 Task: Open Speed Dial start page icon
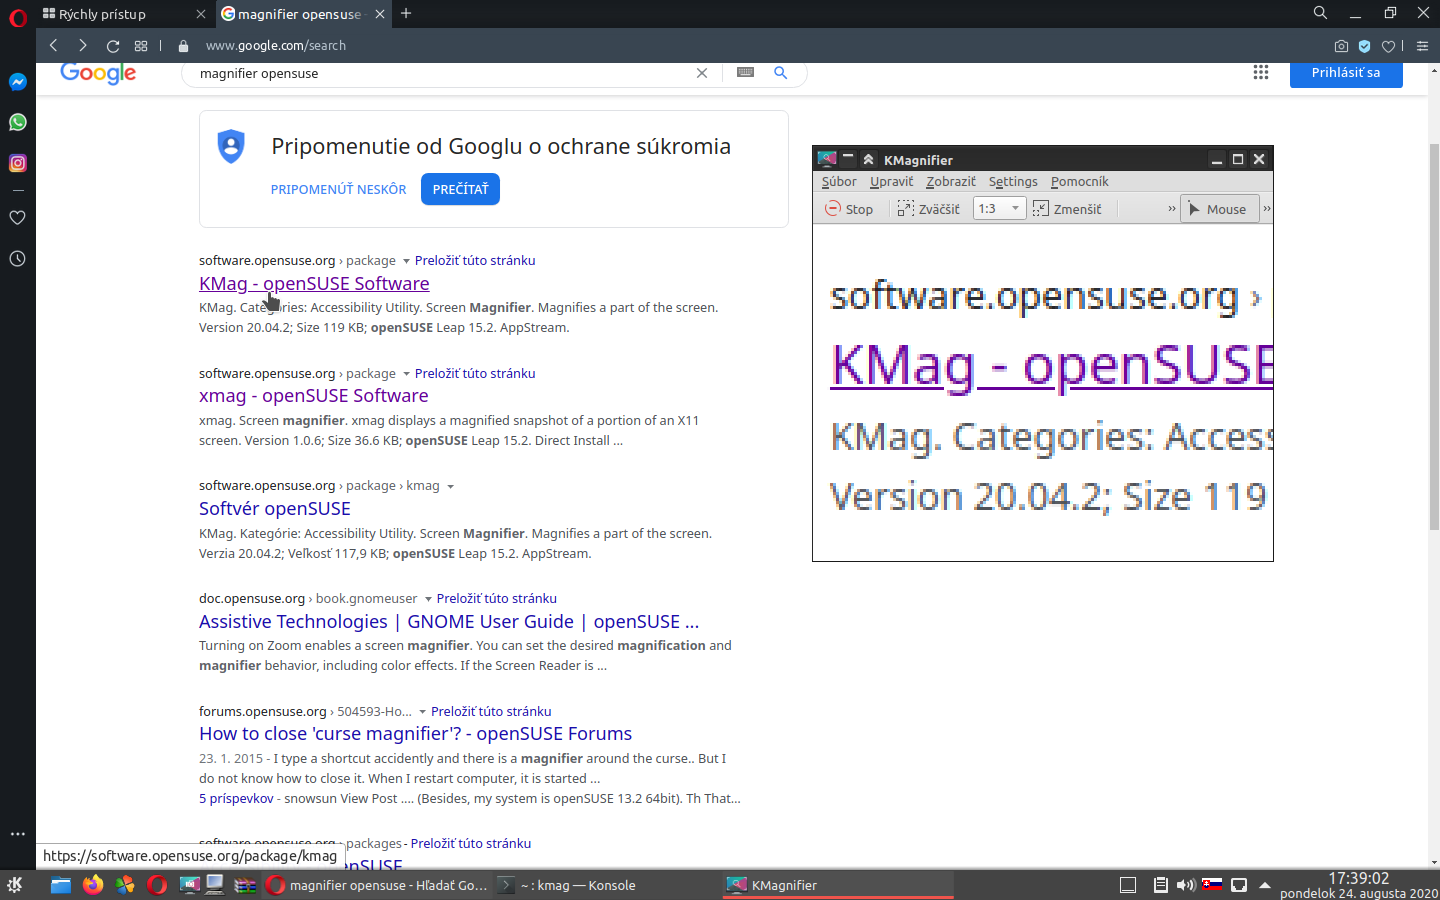[141, 46]
